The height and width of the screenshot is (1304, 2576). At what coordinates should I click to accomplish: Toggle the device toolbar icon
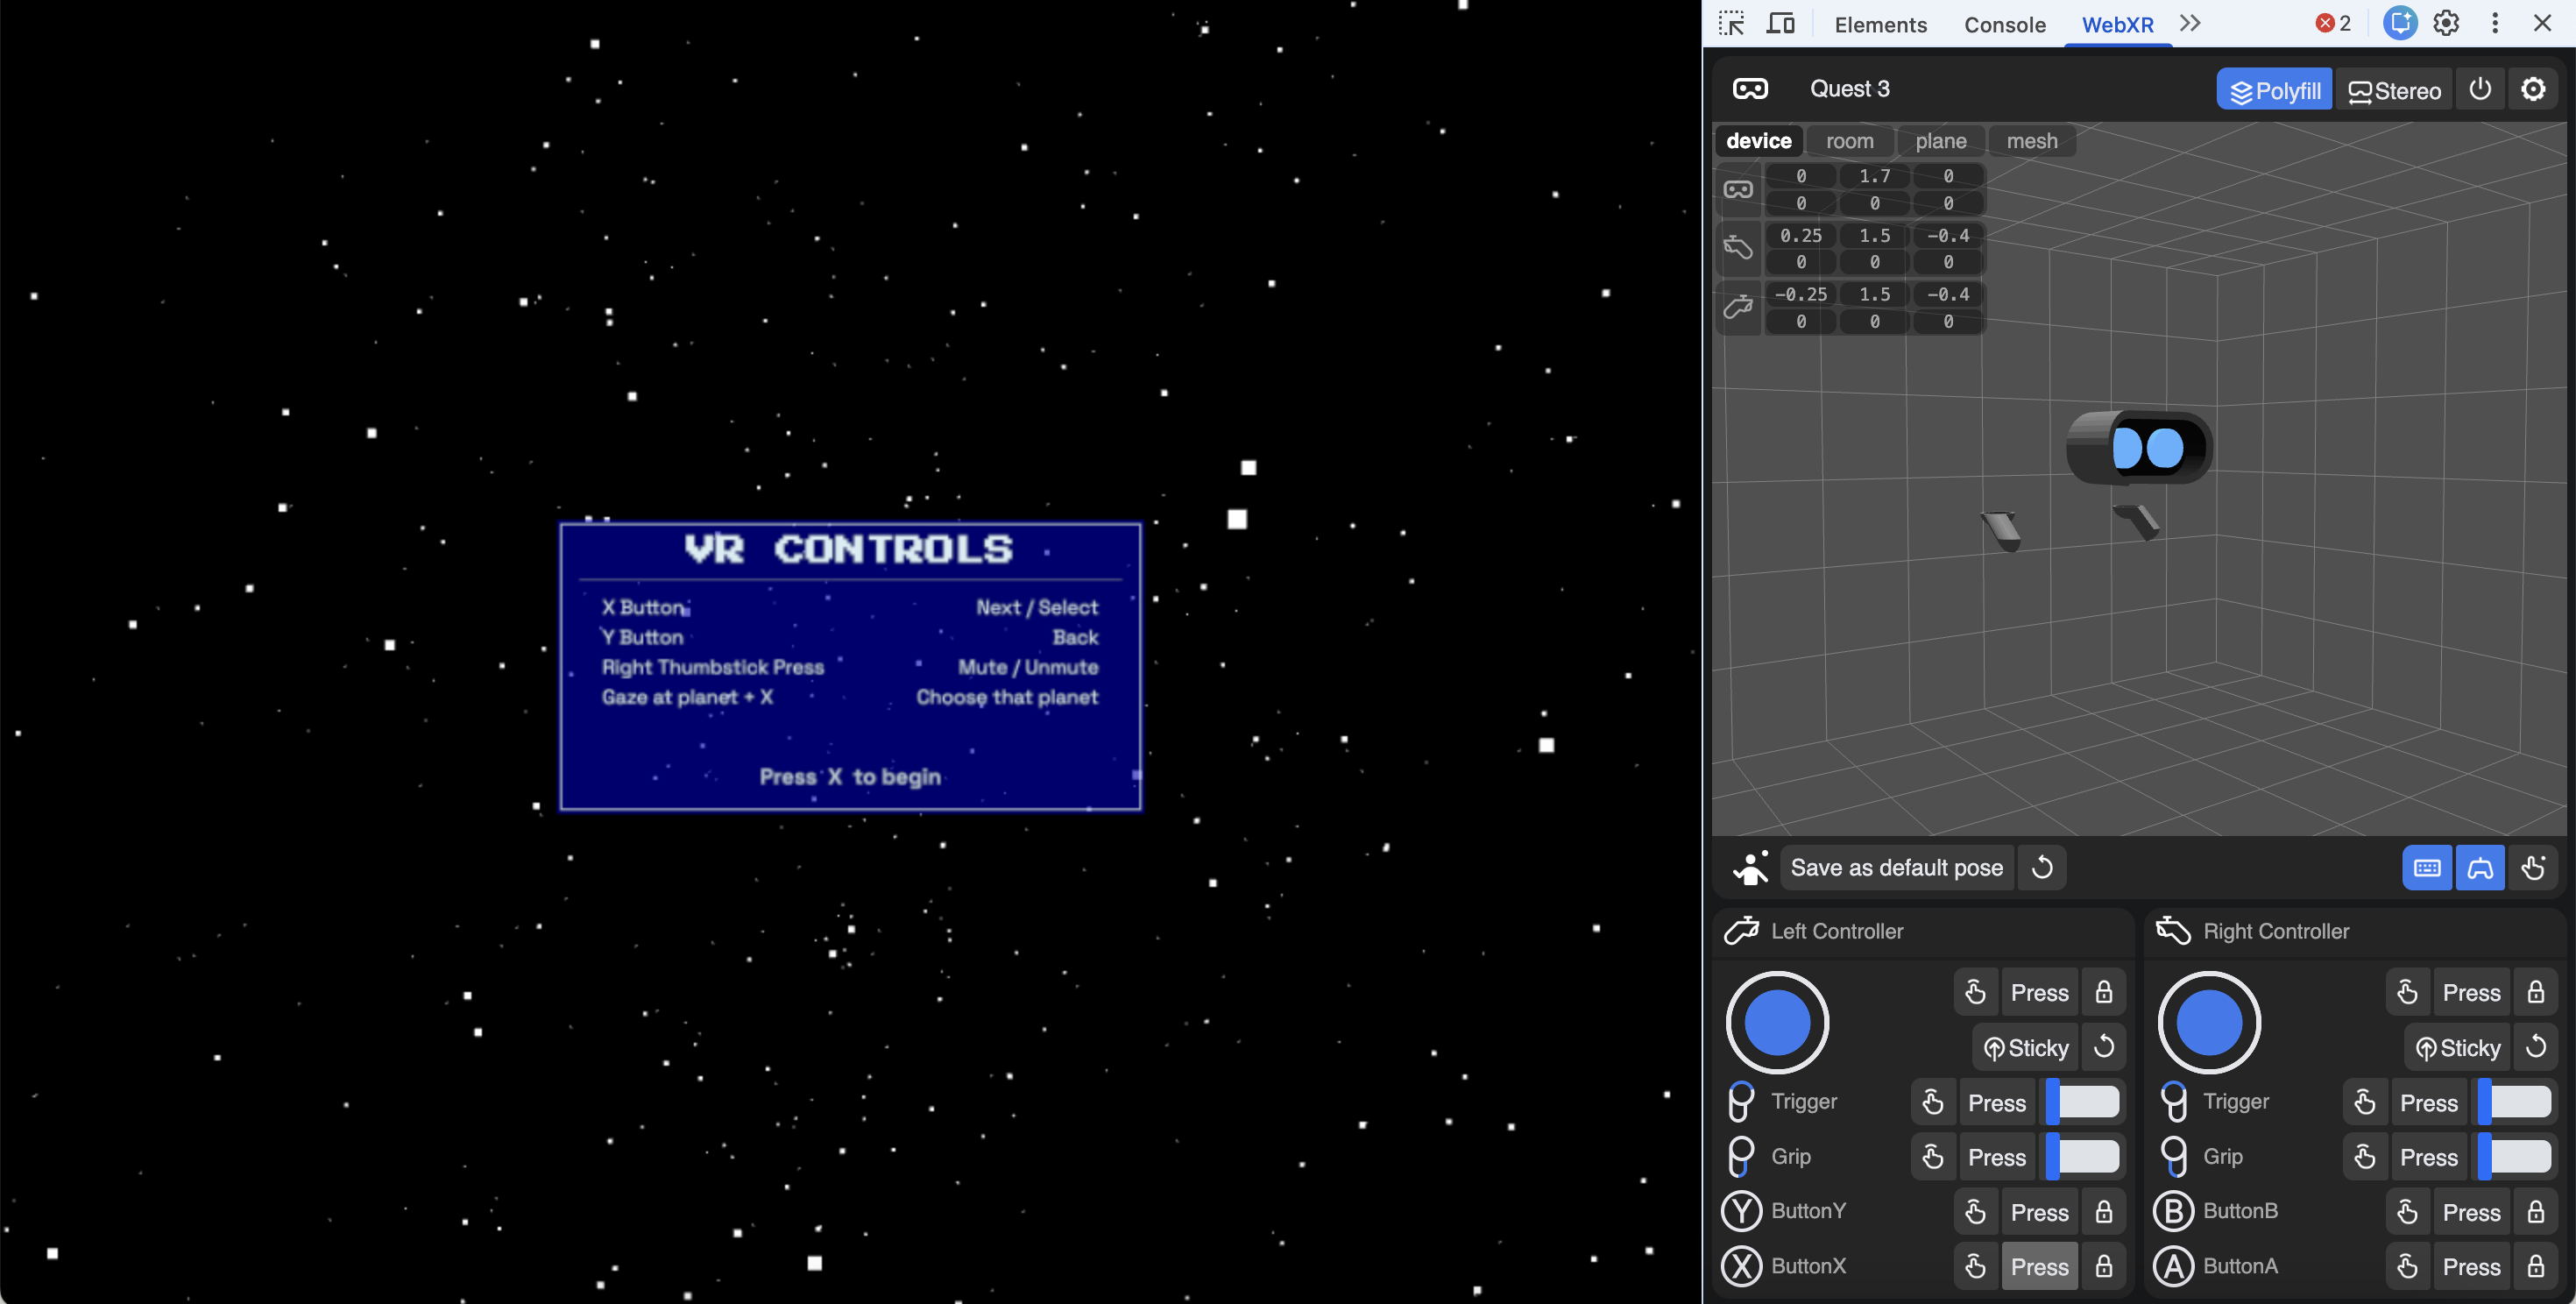click(1780, 23)
